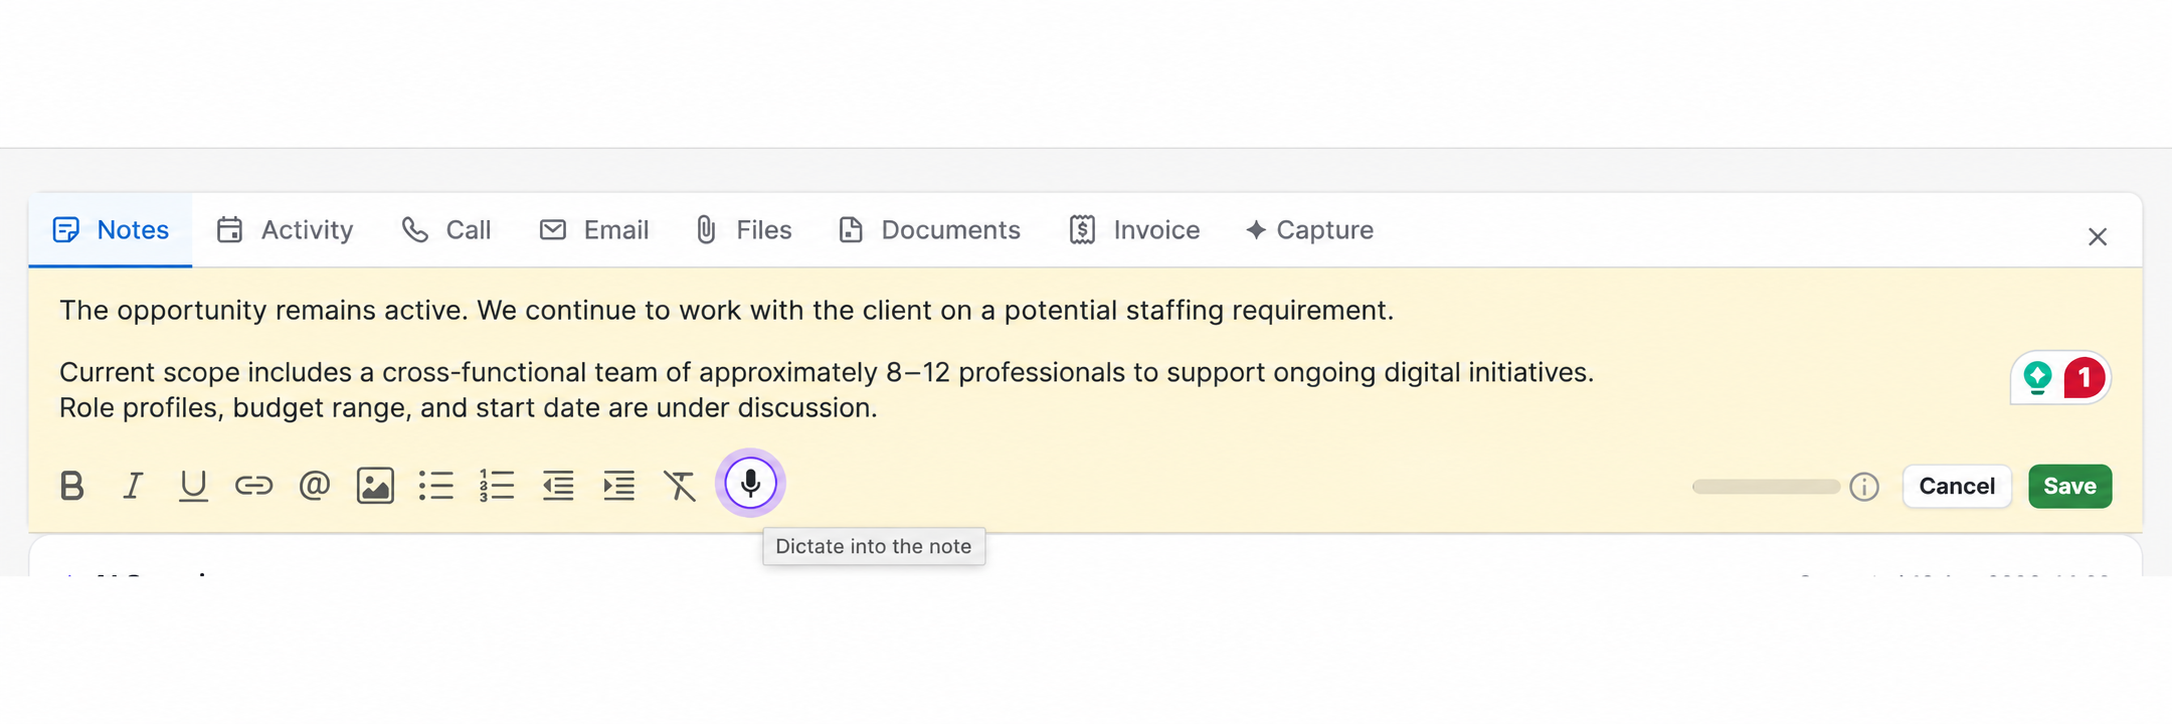Viewport: 2172px width, 724px height.
Task: Underline the selected note text
Action: 193,486
